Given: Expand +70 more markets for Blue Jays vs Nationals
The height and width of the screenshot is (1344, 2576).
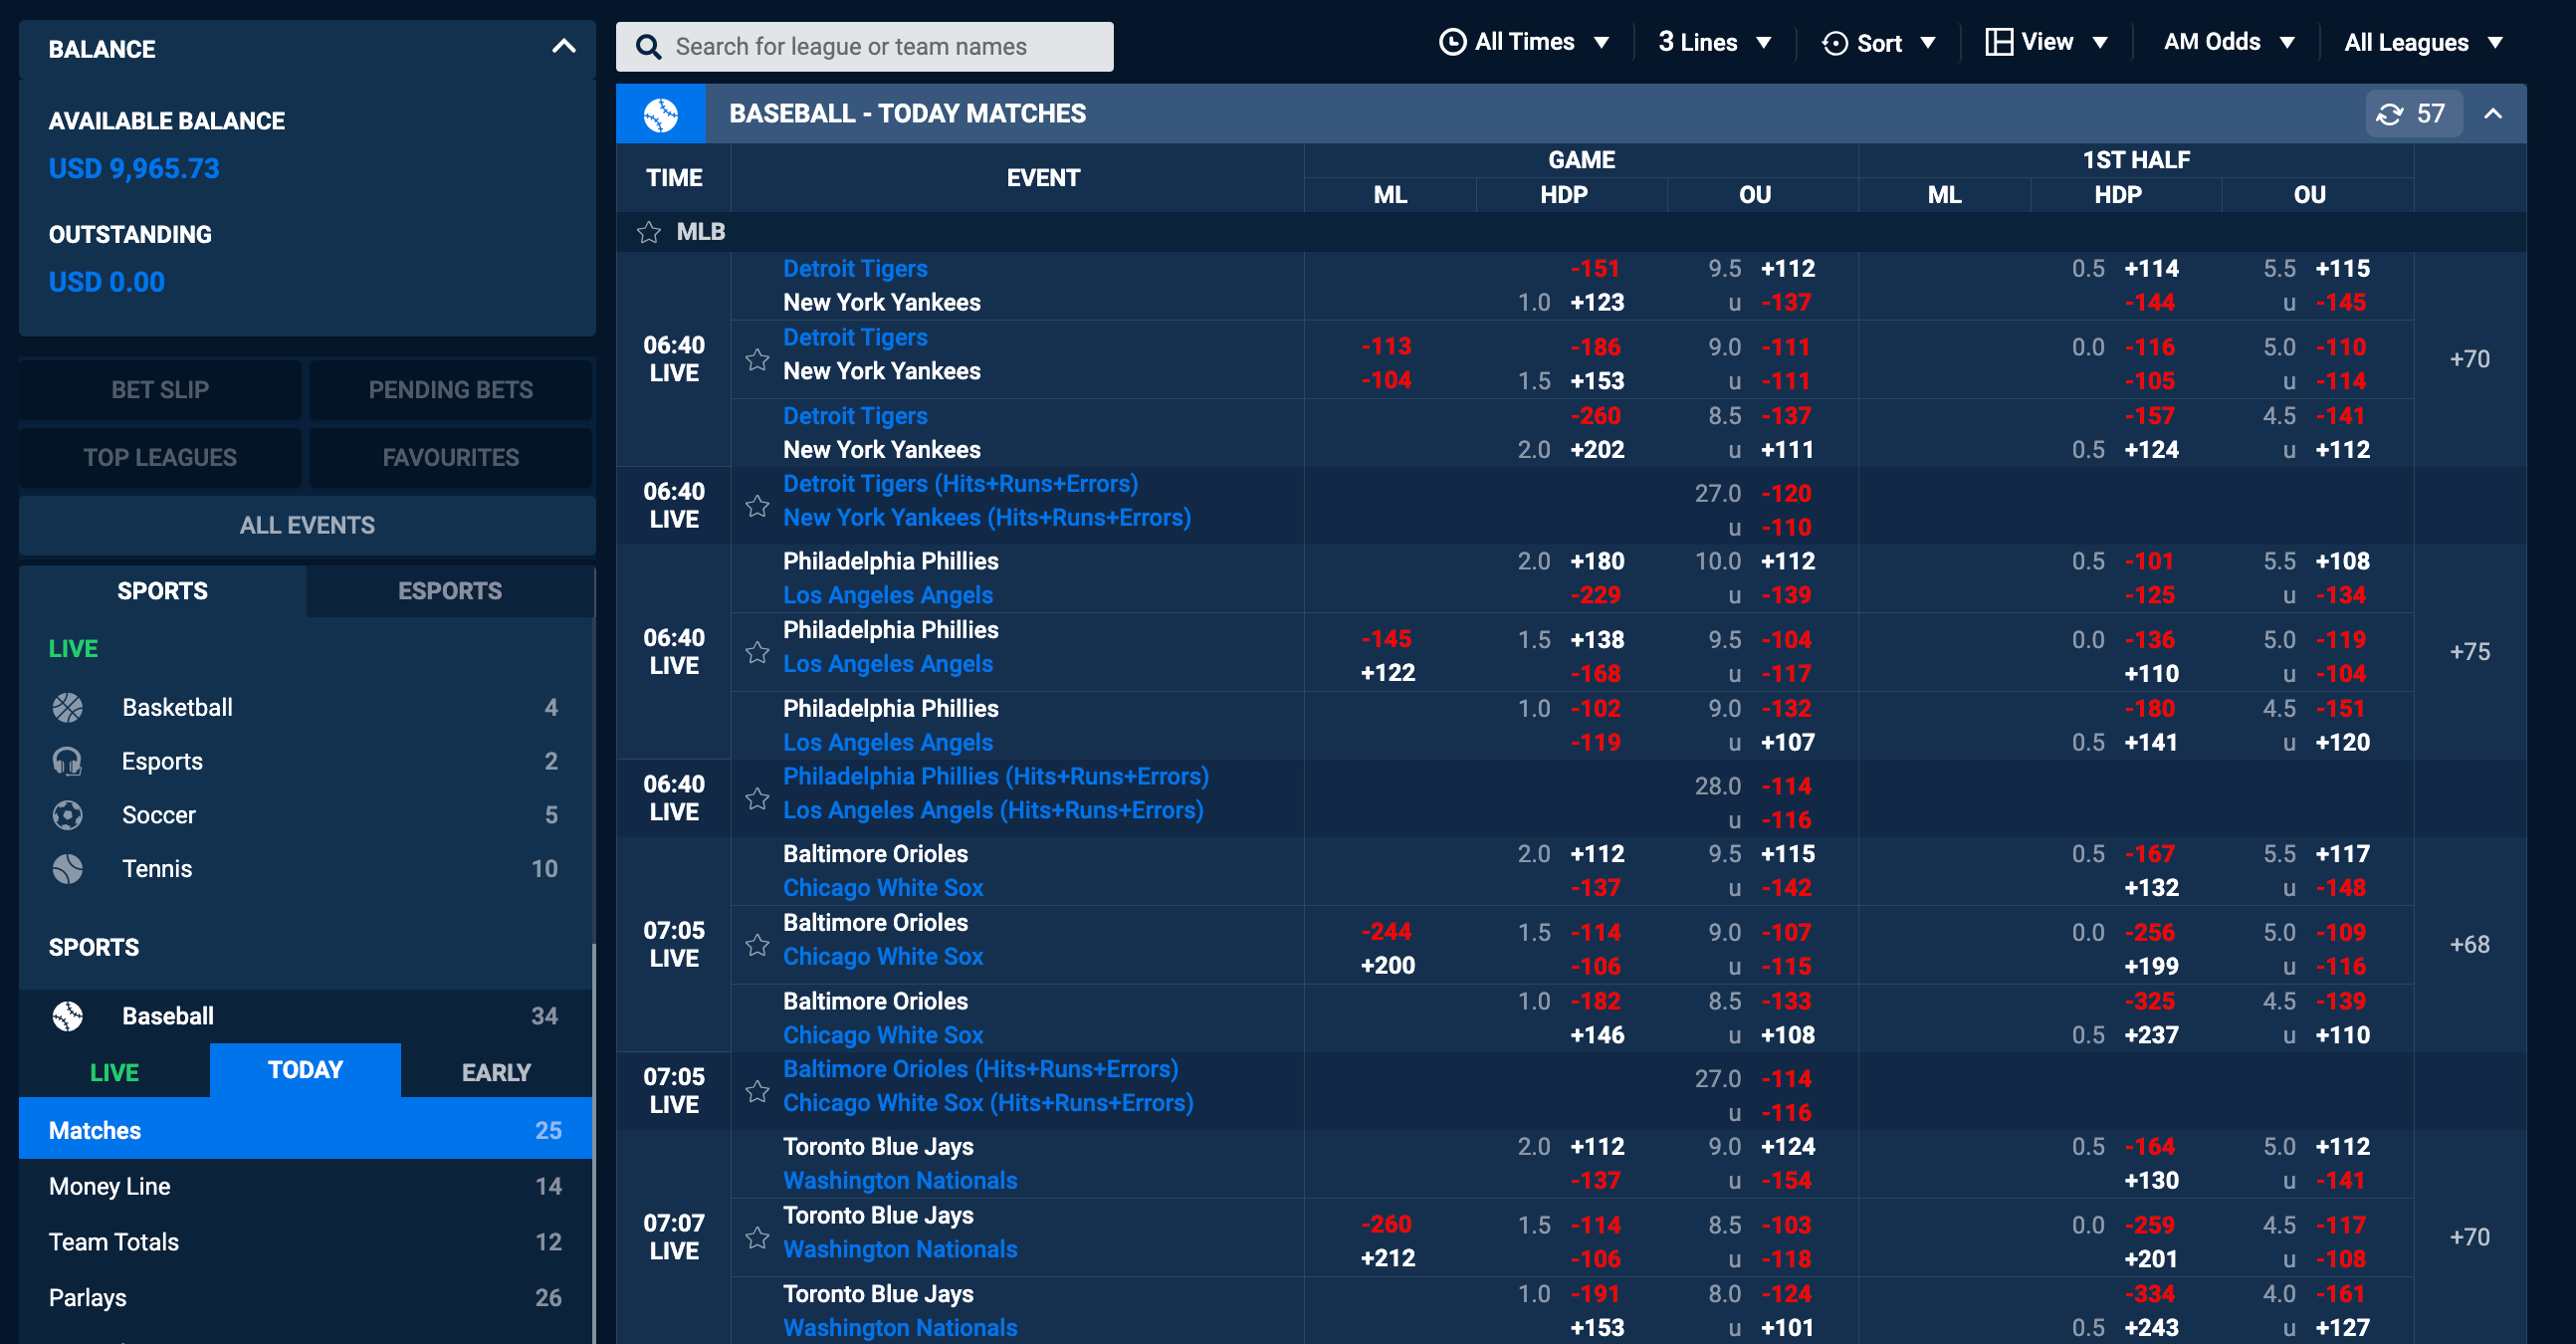Looking at the screenshot, I should point(2469,1238).
